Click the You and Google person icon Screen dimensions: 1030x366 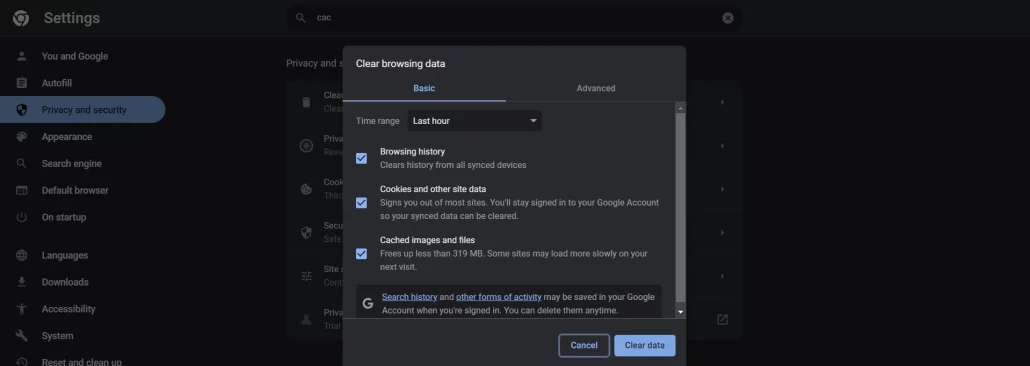point(22,56)
